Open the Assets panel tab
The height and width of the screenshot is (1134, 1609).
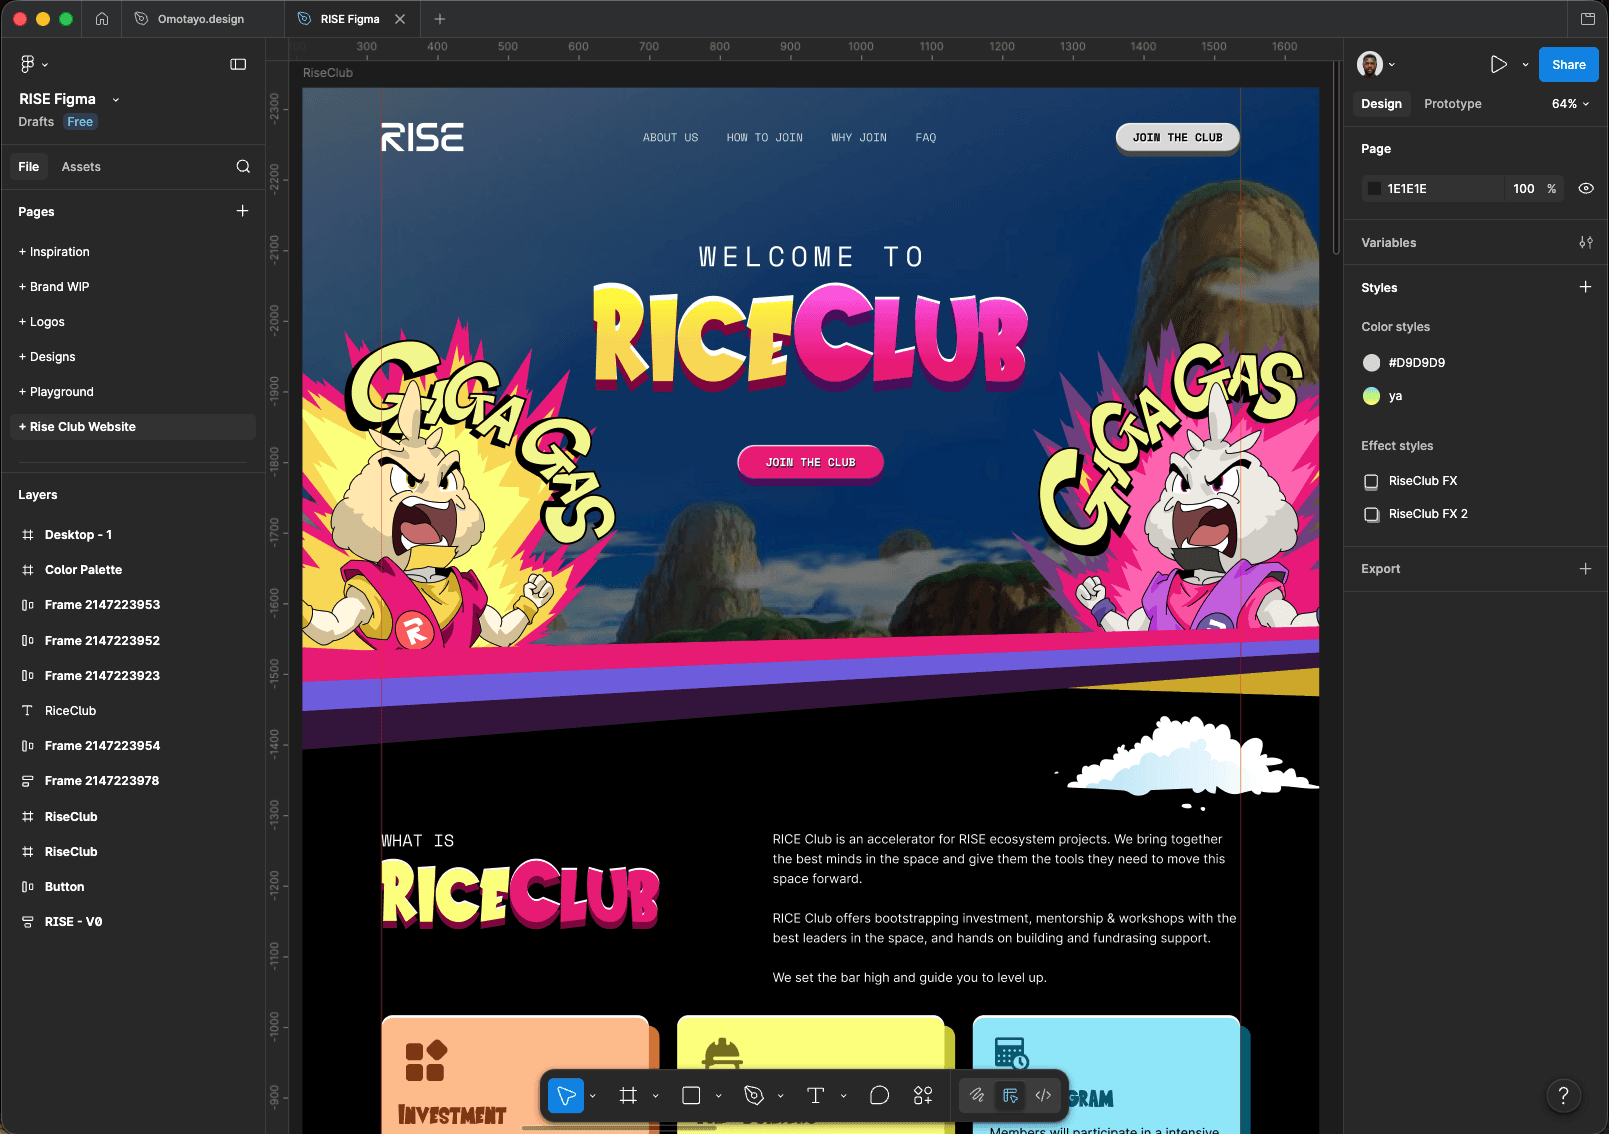(81, 167)
